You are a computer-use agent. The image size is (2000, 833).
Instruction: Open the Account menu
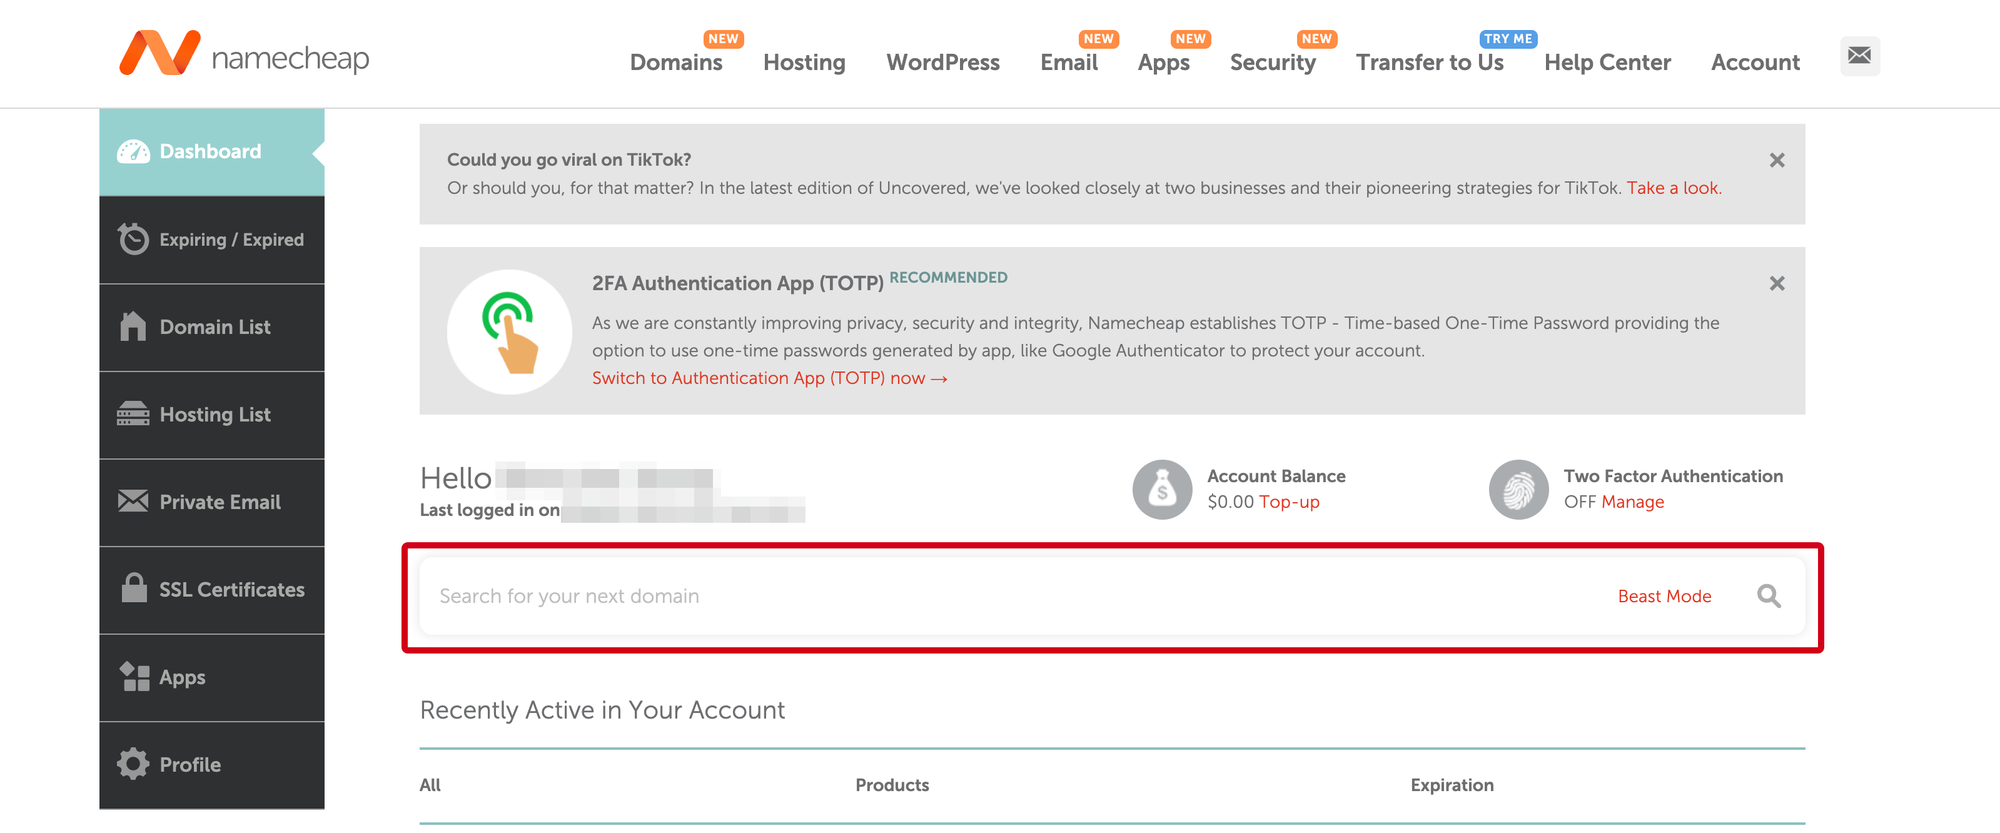(x=1755, y=62)
